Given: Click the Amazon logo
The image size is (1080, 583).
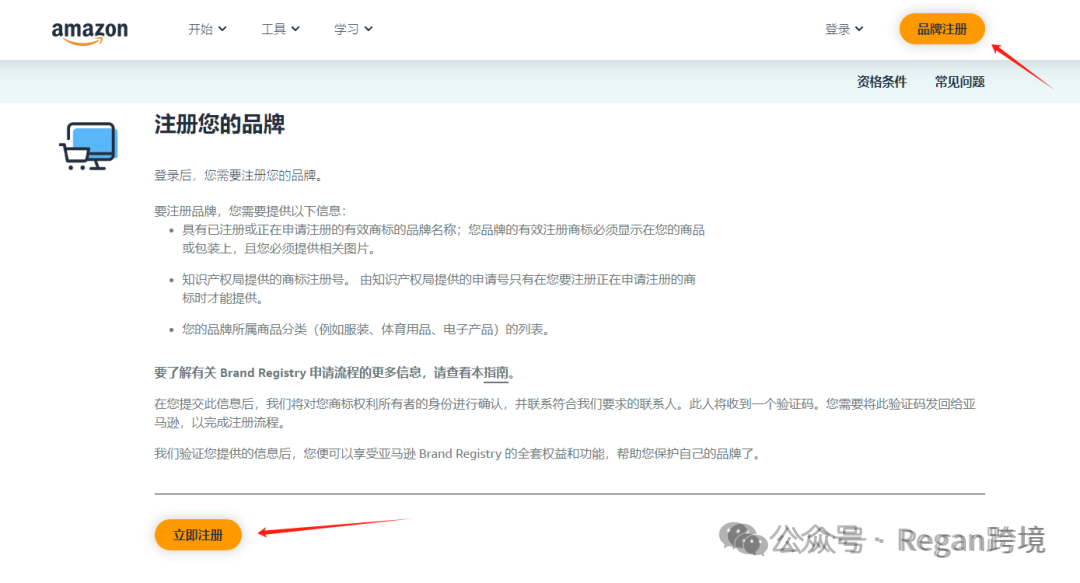Looking at the screenshot, I should [90, 32].
